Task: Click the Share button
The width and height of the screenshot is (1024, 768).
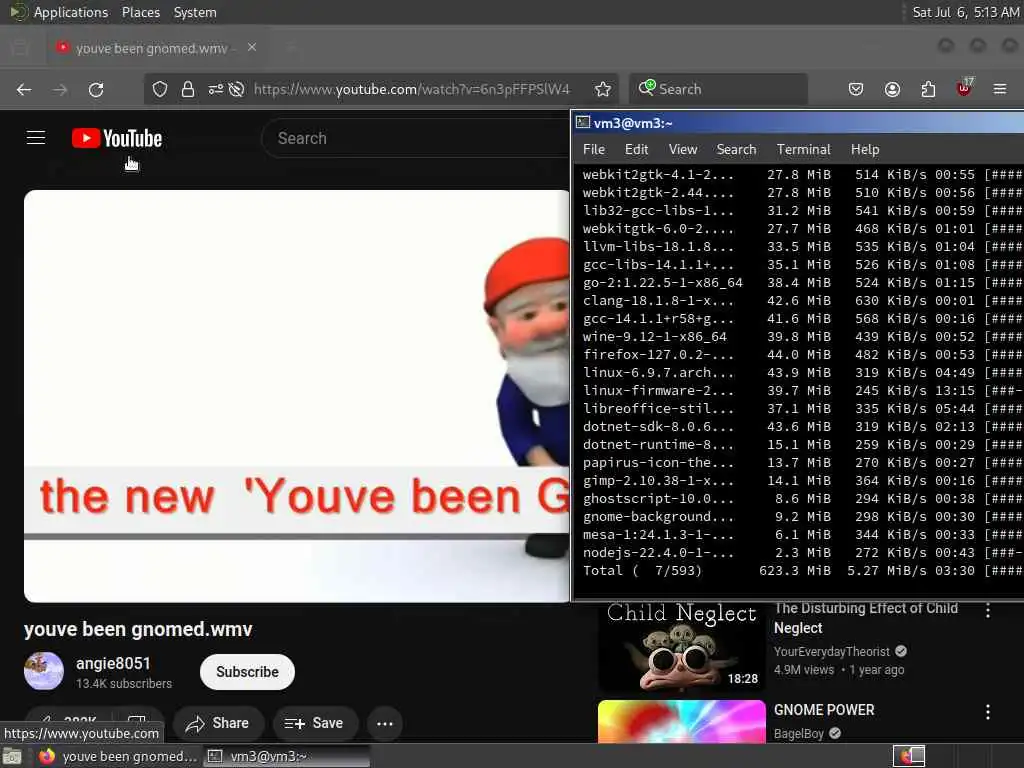Action: (217, 723)
